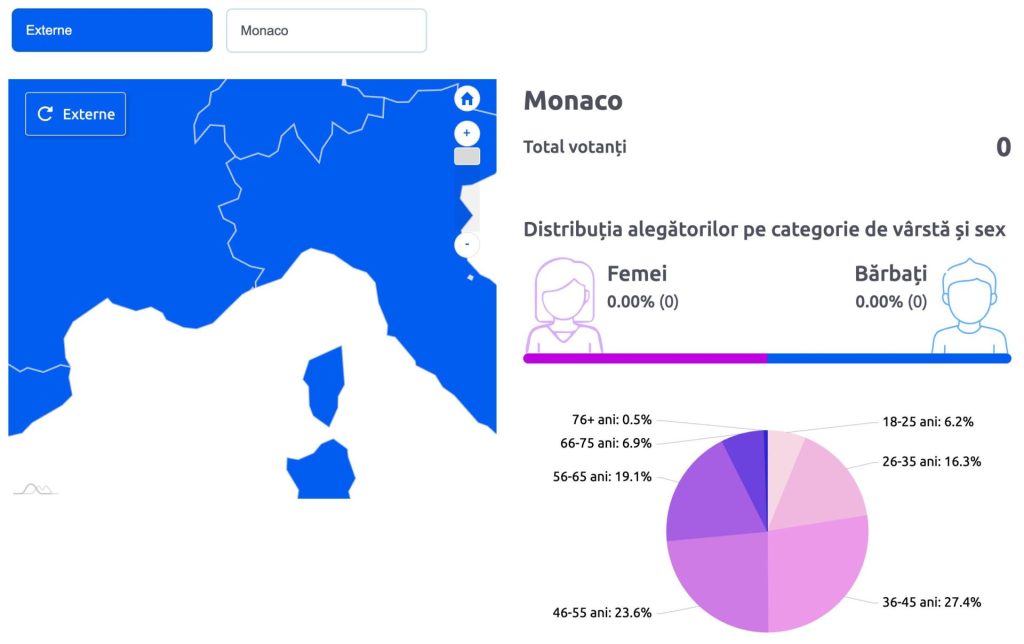Click the purple Femei portion of bar

coord(645,359)
